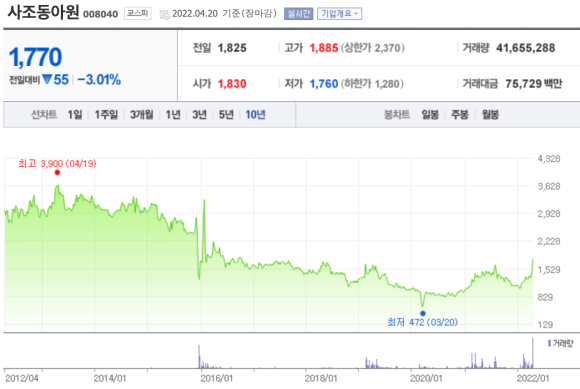The image size is (580, 389).
Task: Click the 최고 3,900 (04/19) label
Action: click(57, 163)
